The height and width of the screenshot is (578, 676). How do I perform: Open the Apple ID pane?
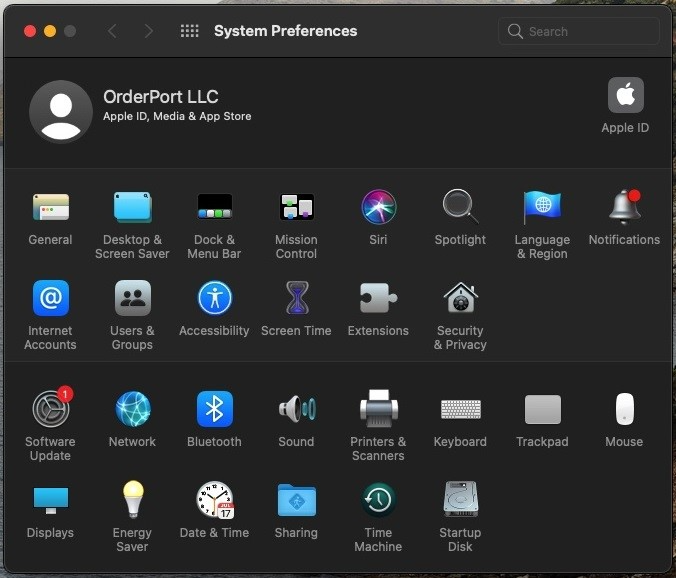tap(626, 95)
